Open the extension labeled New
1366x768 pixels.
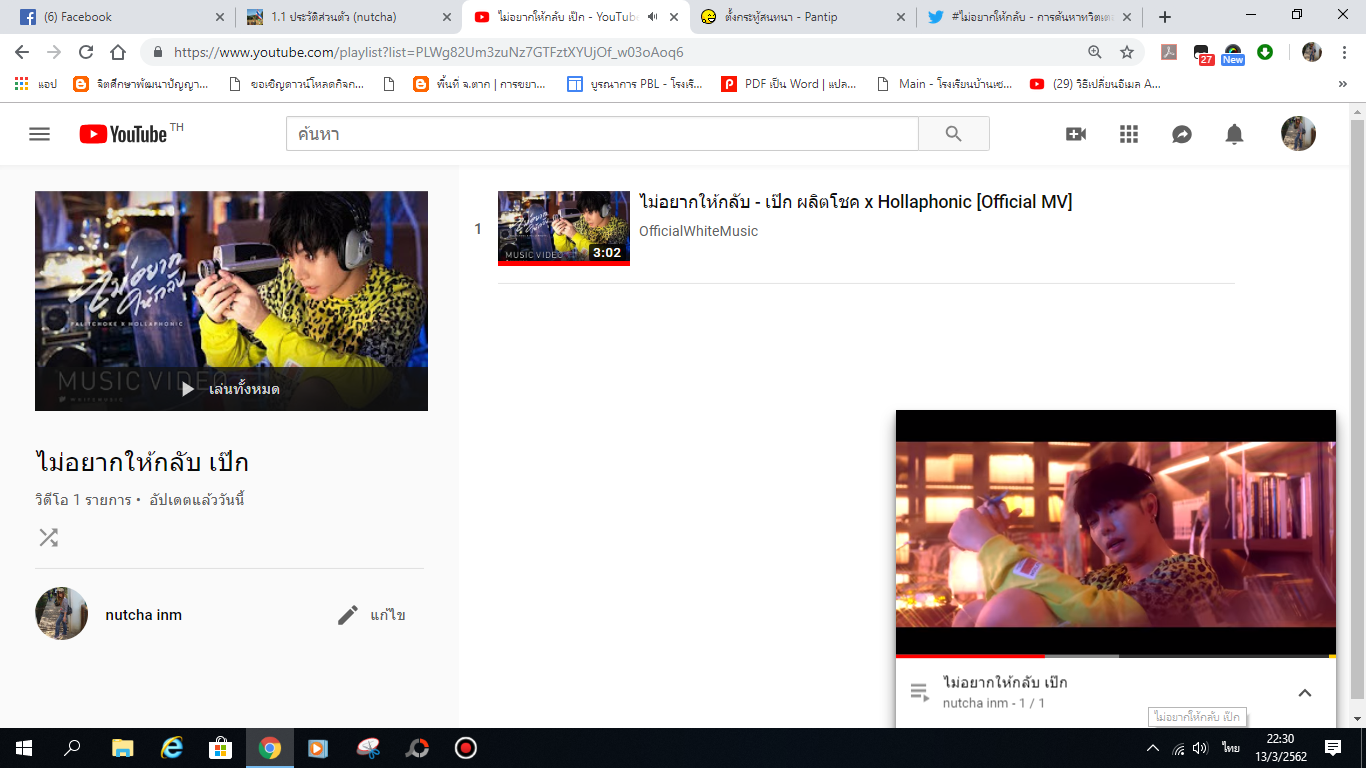[x=1233, y=54]
